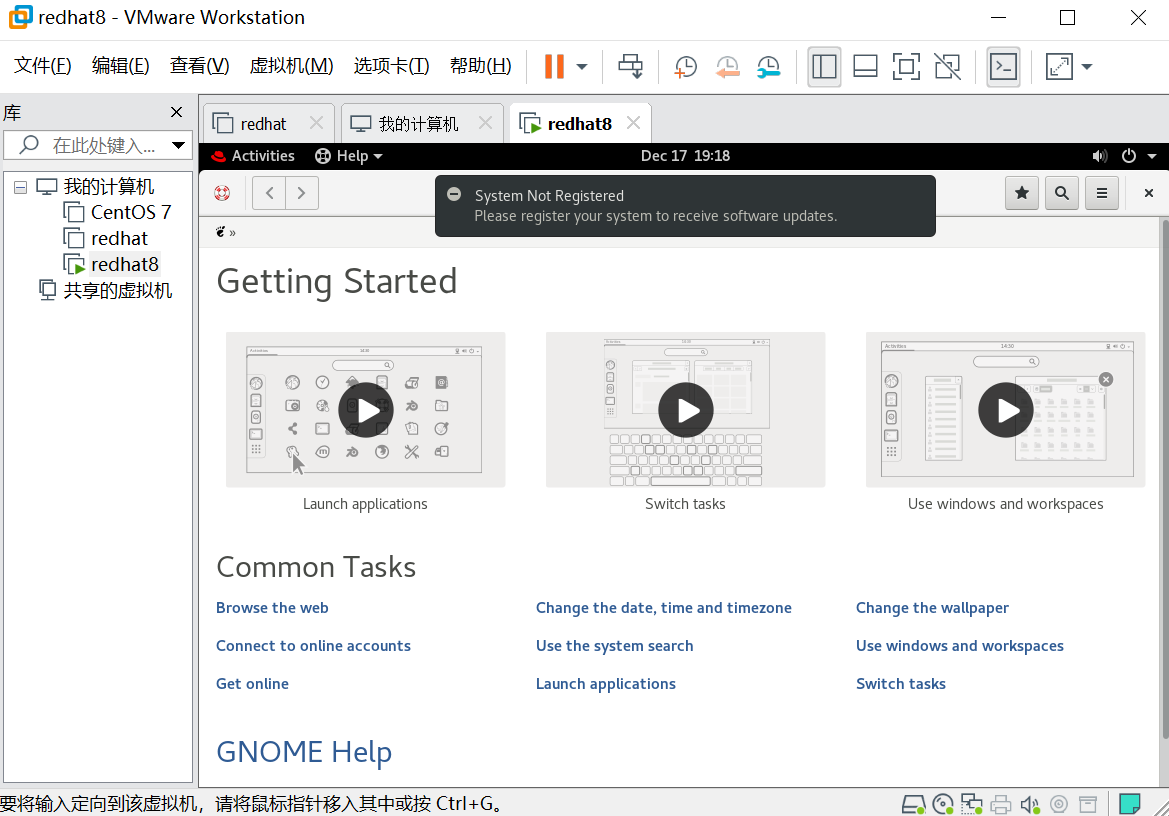Viewport: 1169px width, 816px height.
Task: Open the library search filter dropdown
Action: tap(178, 145)
